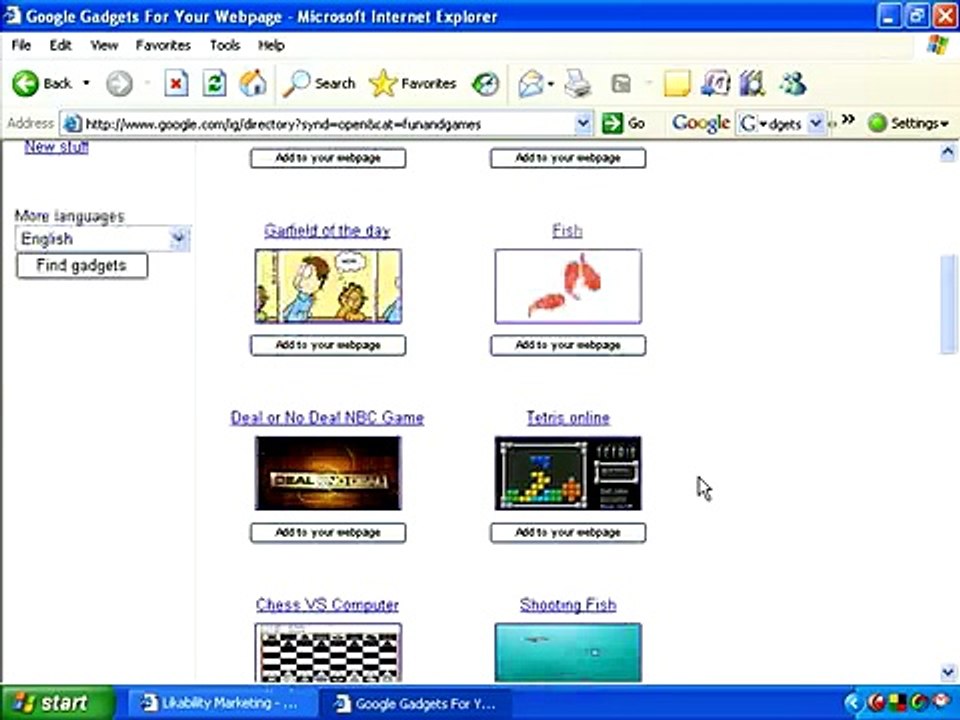Viewport: 960px width, 720px height.
Task: Click the Tetris game thumbnail
Action: click(568, 473)
